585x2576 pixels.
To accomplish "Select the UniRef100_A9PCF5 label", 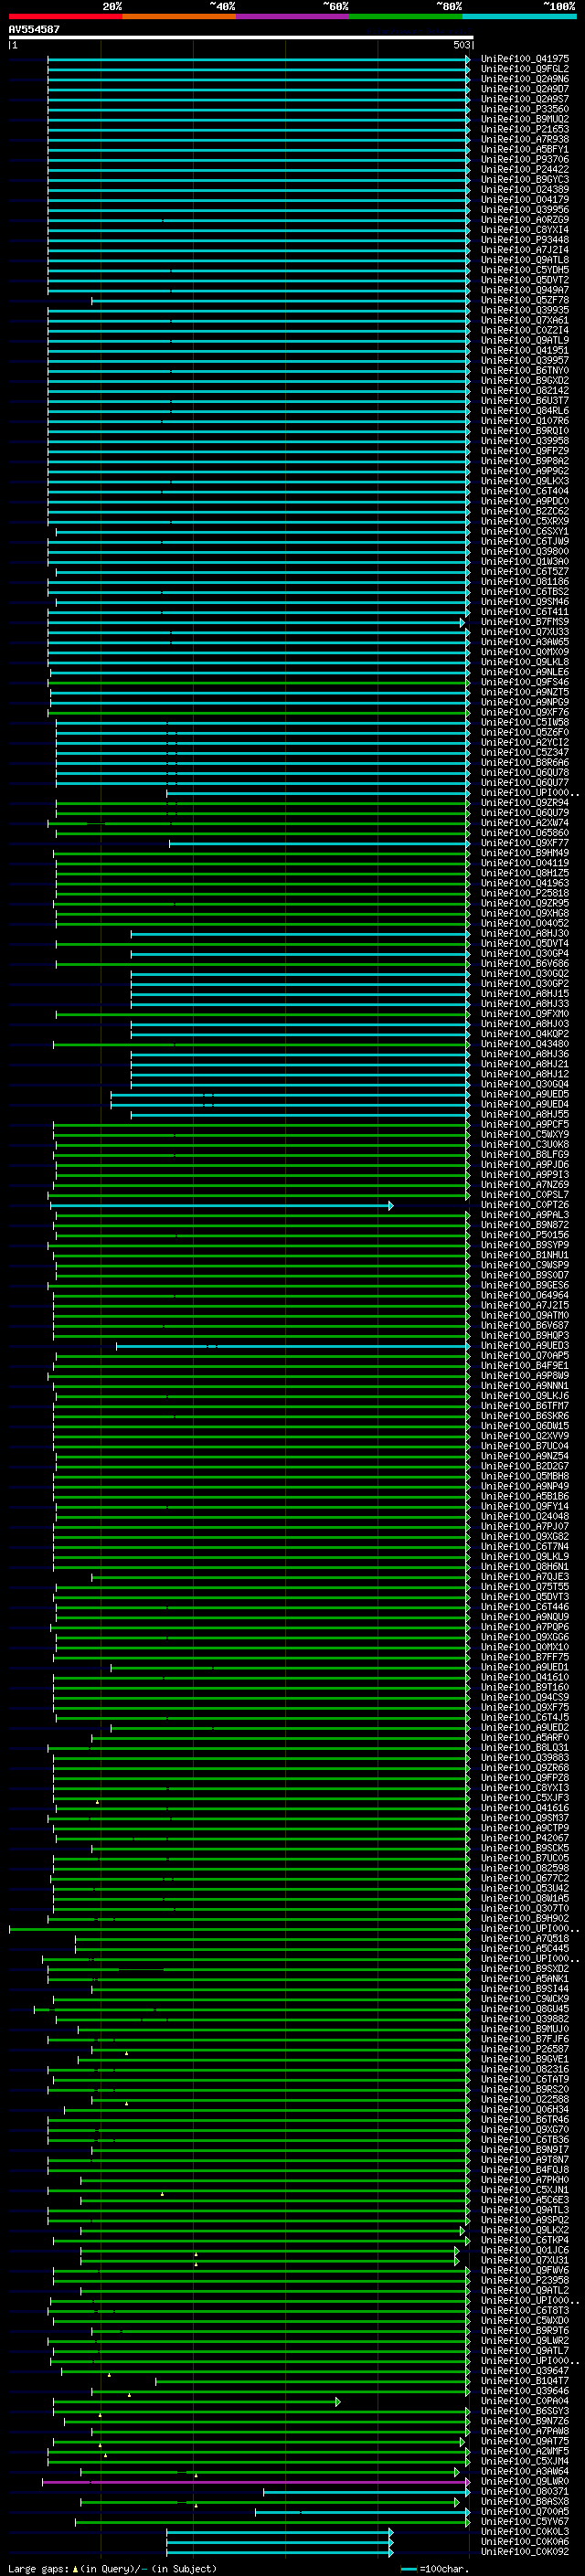I will point(525,1124).
